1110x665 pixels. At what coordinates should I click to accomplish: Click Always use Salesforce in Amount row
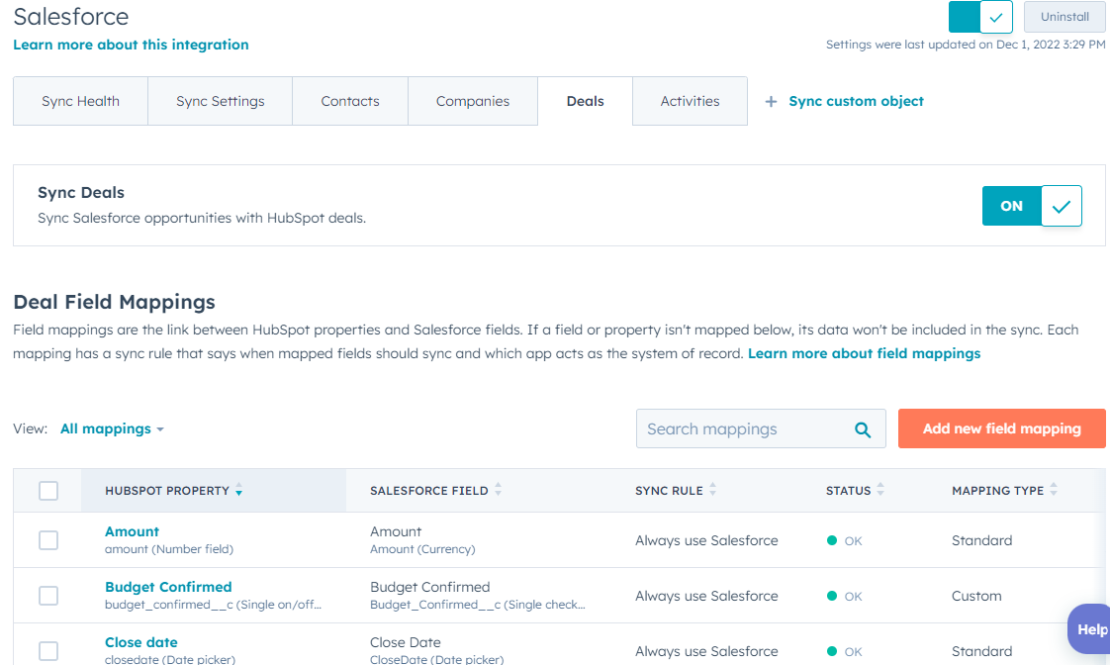(706, 540)
